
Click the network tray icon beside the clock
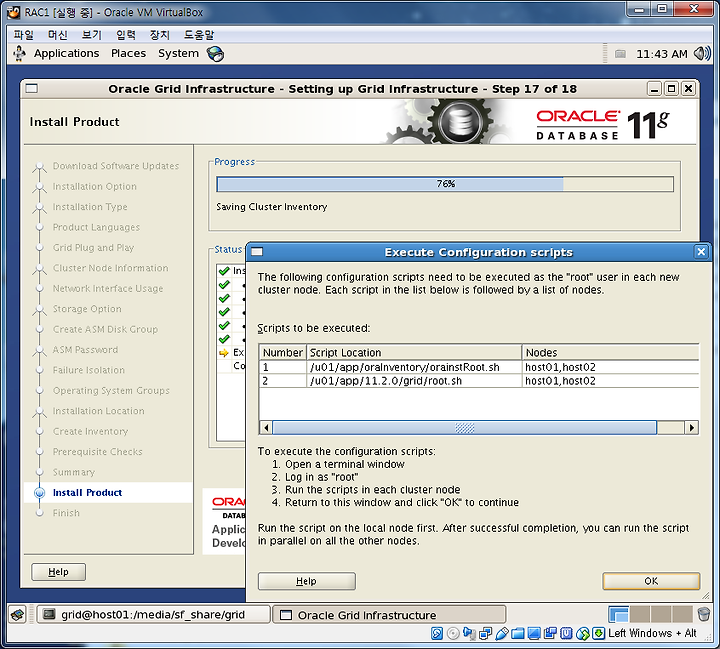620,54
